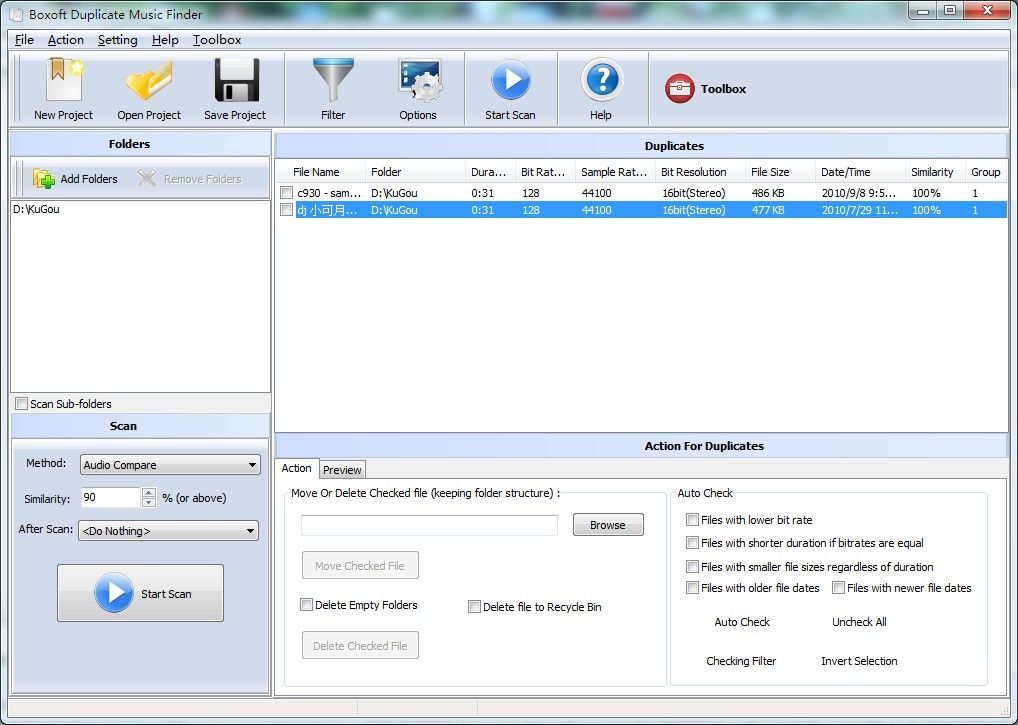This screenshot has height=725, width=1018.
Task: Sort by the Similarity column header
Action: point(935,172)
